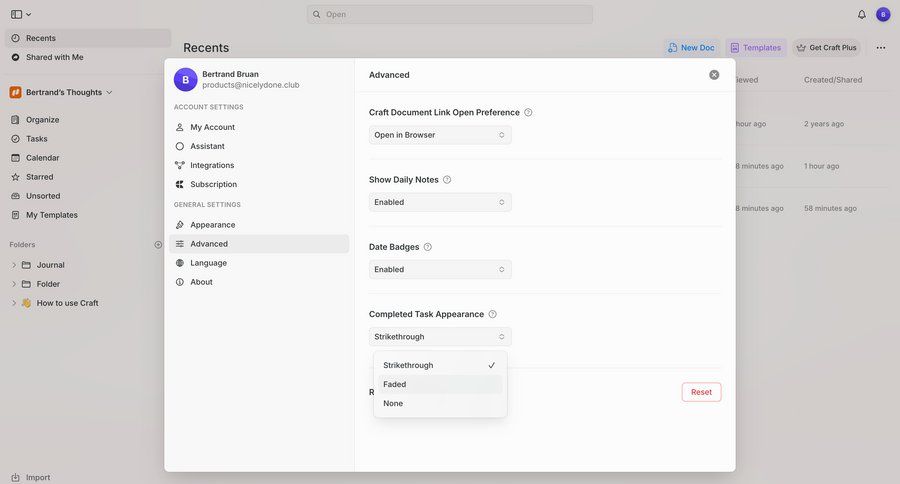Open the sidebar layout dropdown chevron
Screen dimensions: 900x484
28,14
